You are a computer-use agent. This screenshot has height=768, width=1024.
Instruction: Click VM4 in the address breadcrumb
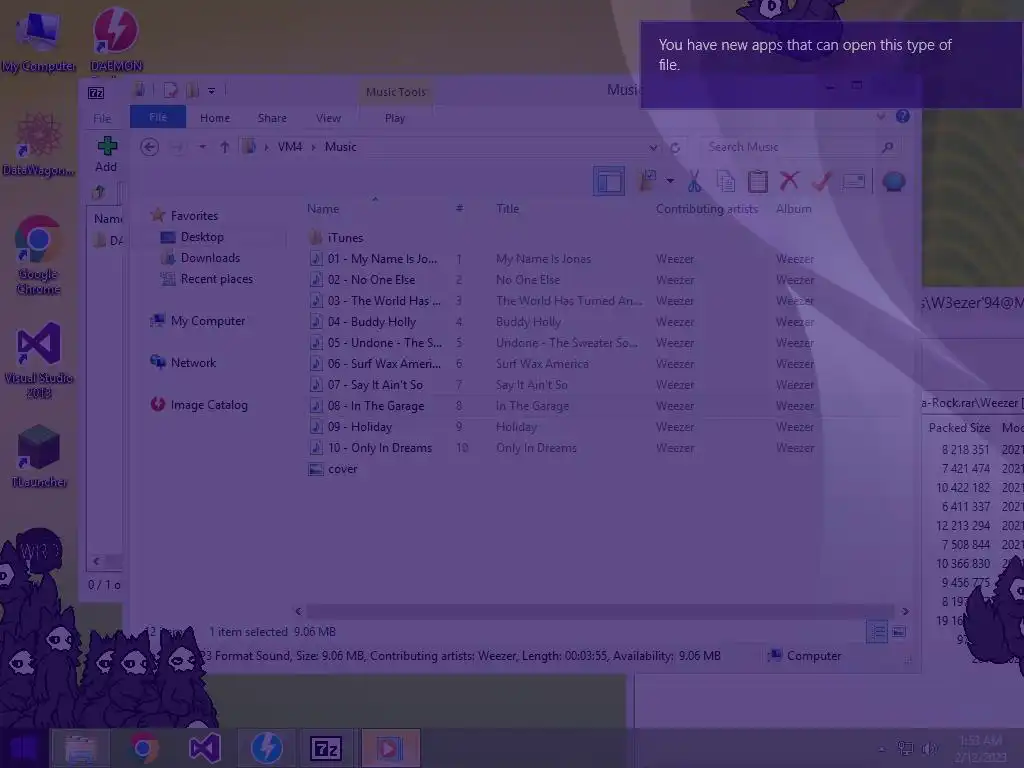coord(290,147)
